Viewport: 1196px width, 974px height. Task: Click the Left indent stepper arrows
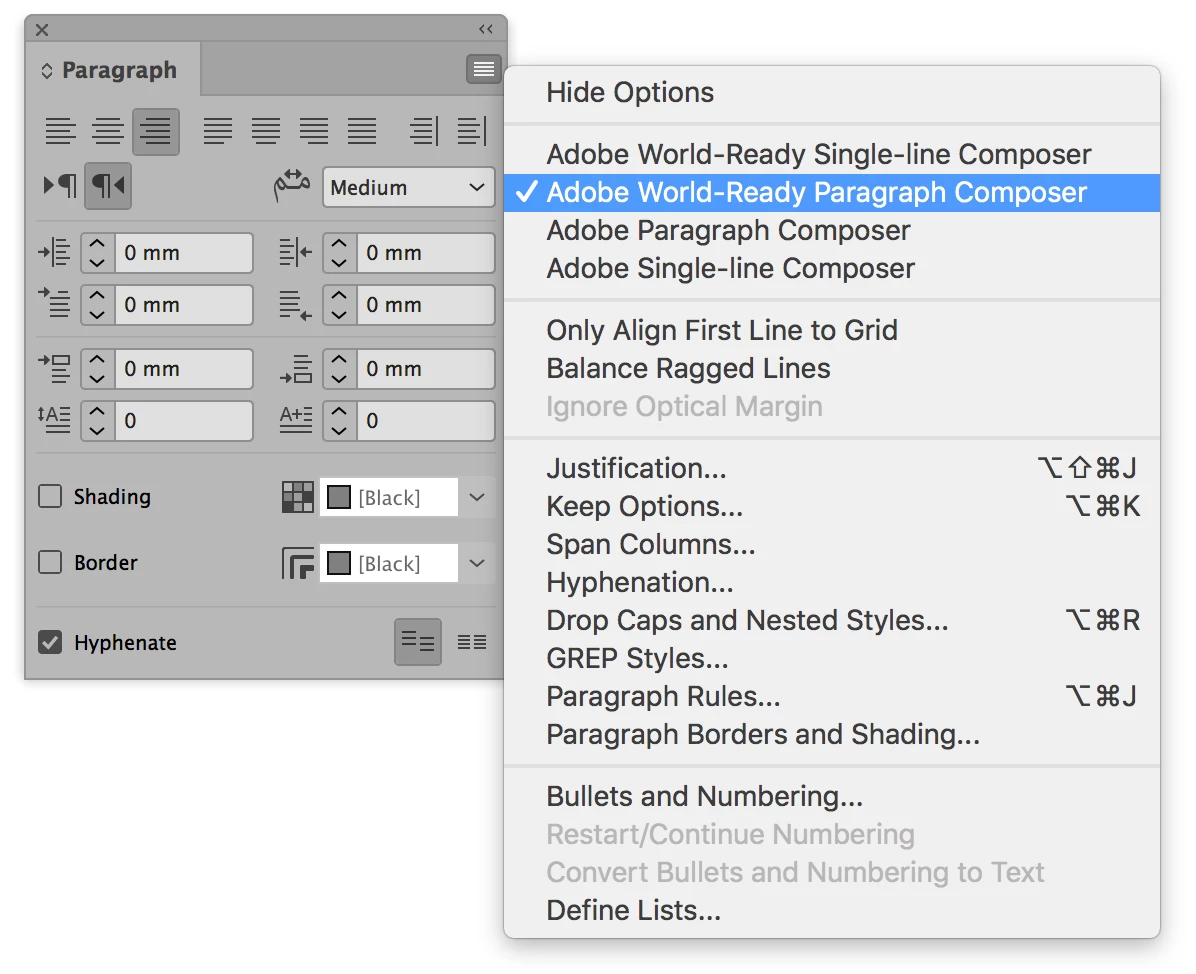98,252
